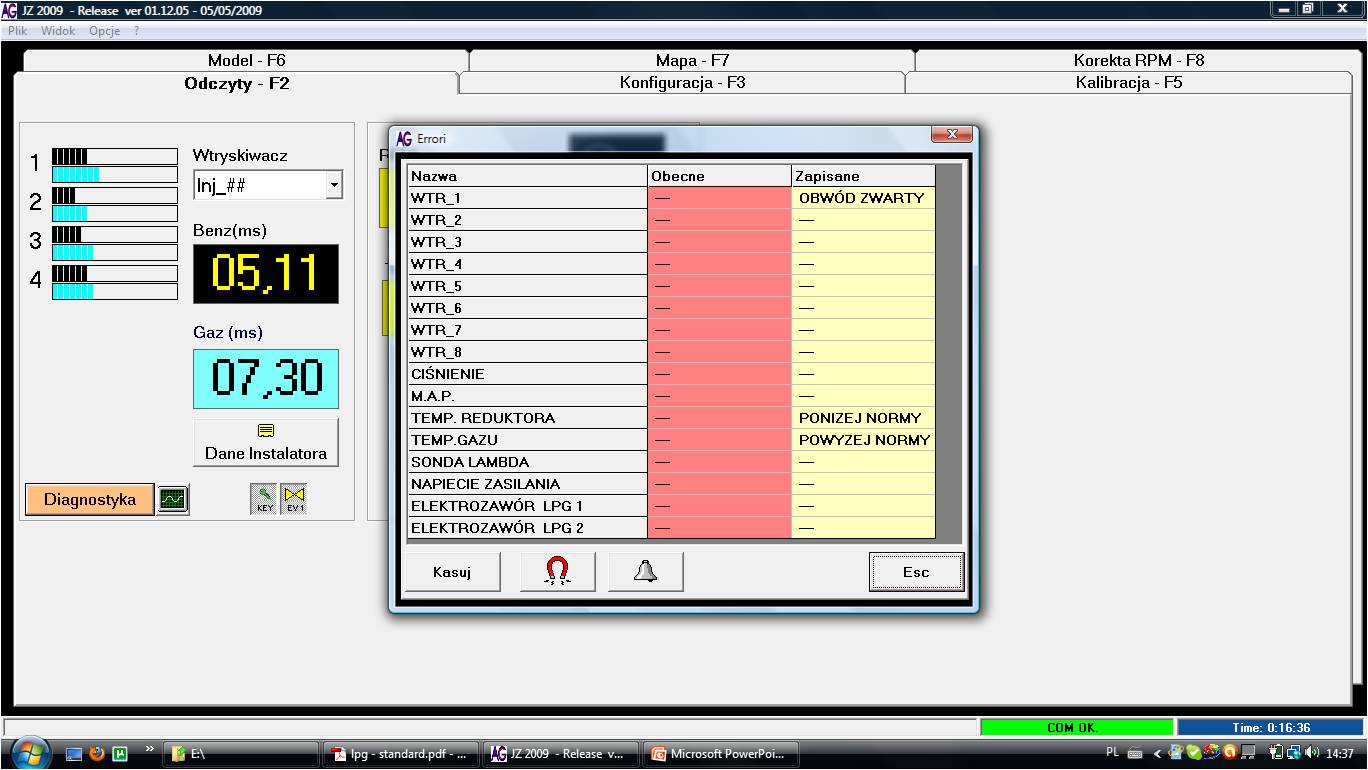Image resolution: width=1368 pixels, height=770 pixels.
Task: Expand the quick launch overflow chevron
Action: (x=150, y=748)
